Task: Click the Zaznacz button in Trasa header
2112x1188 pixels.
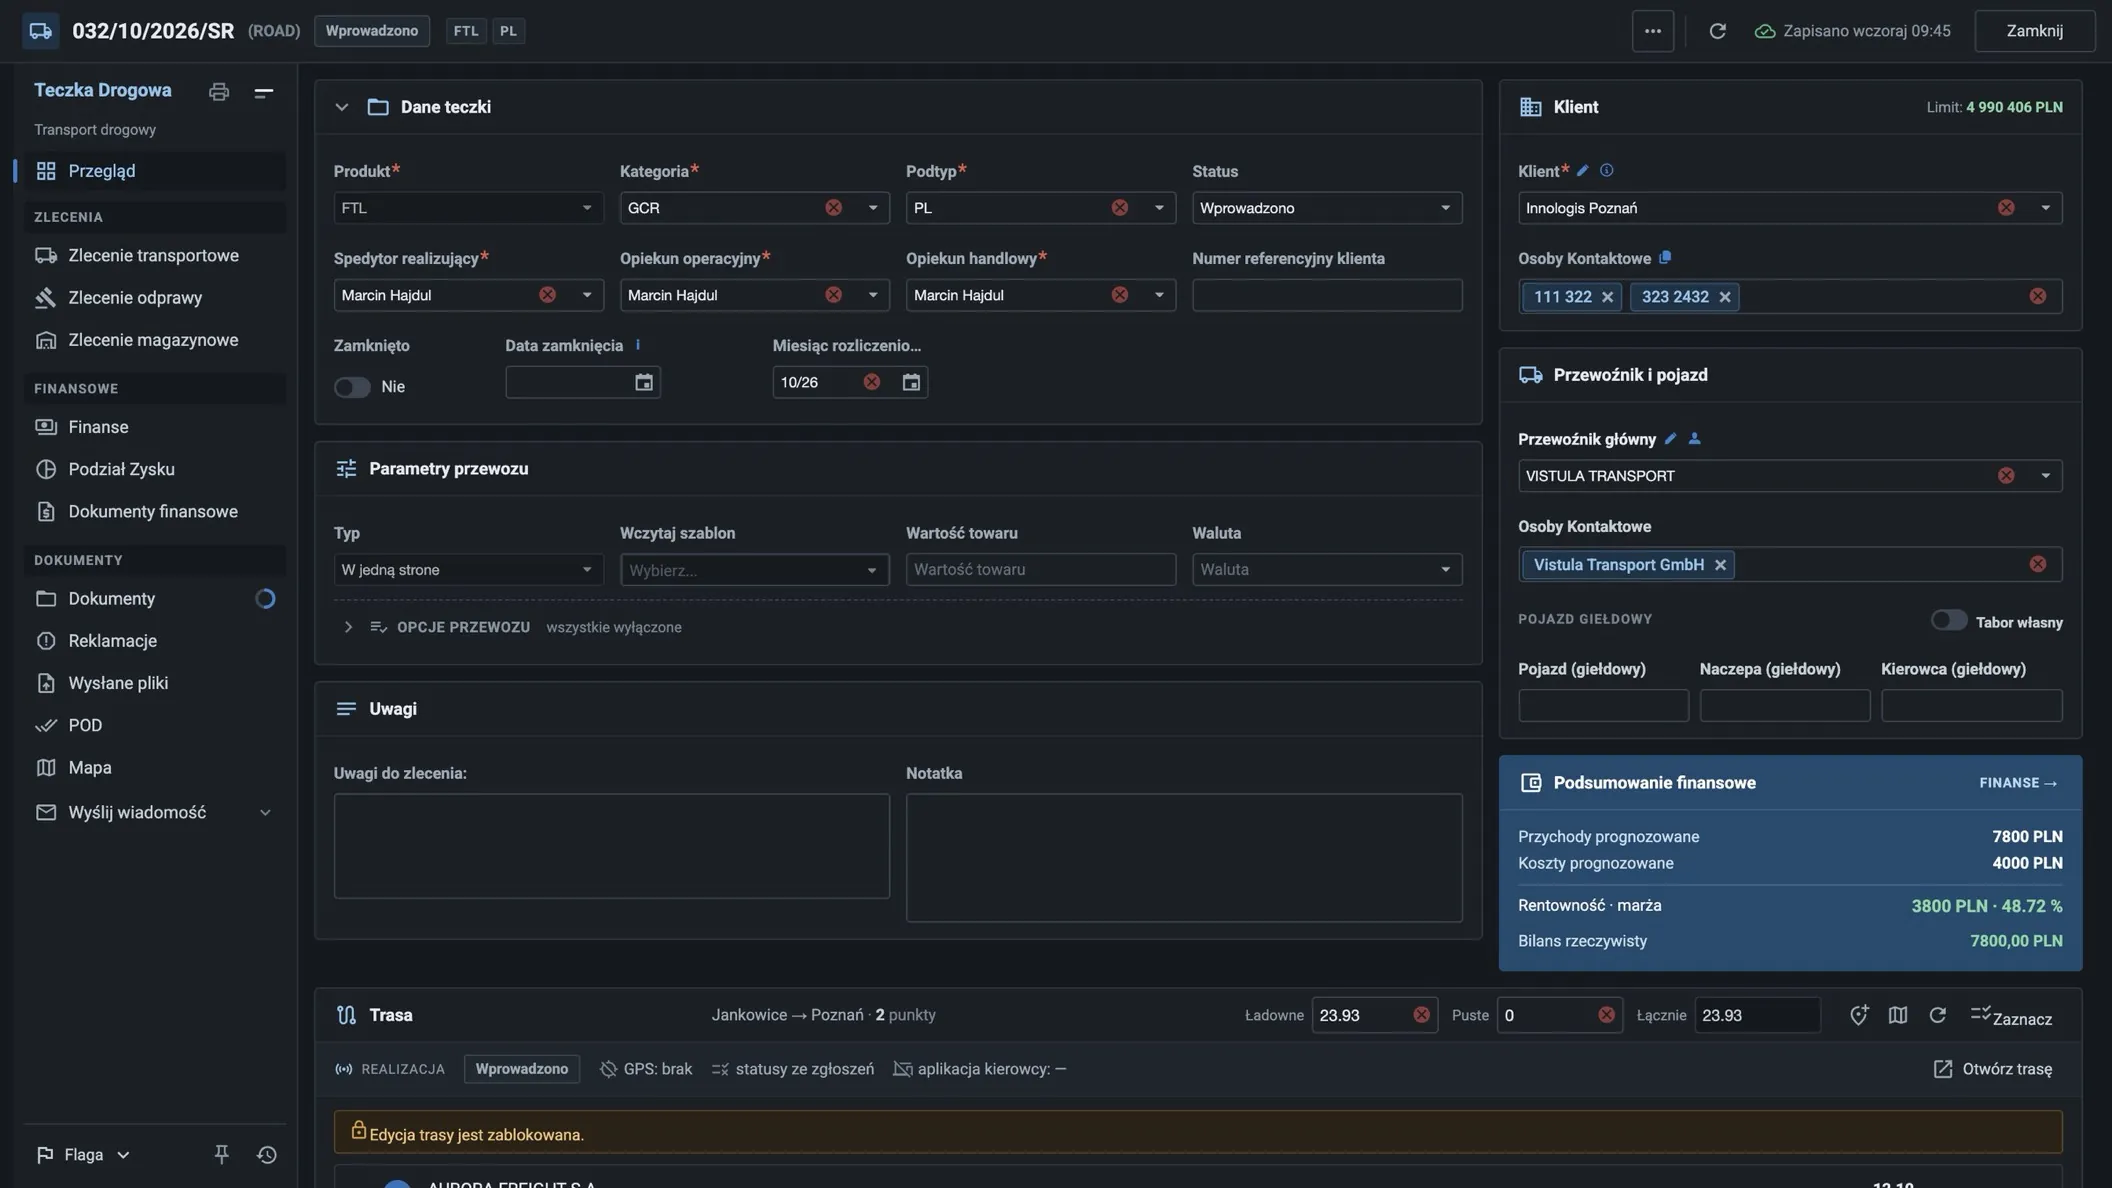Action: pyautogui.click(x=2011, y=1017)
